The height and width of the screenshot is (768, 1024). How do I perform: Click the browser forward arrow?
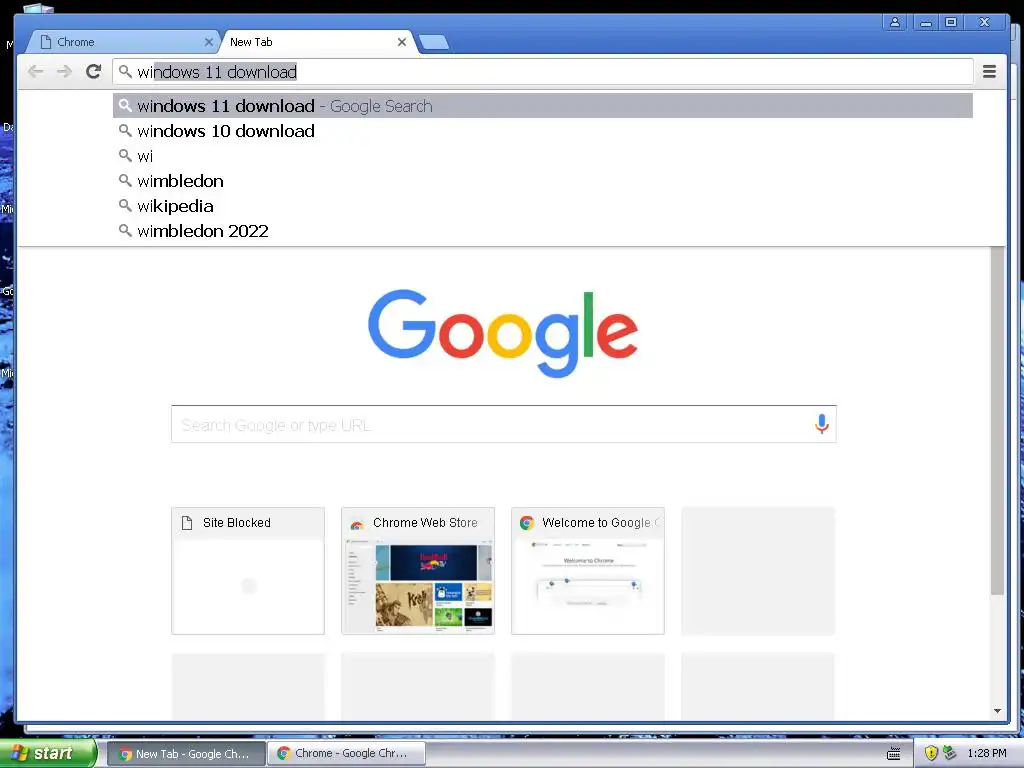[64, 71]
